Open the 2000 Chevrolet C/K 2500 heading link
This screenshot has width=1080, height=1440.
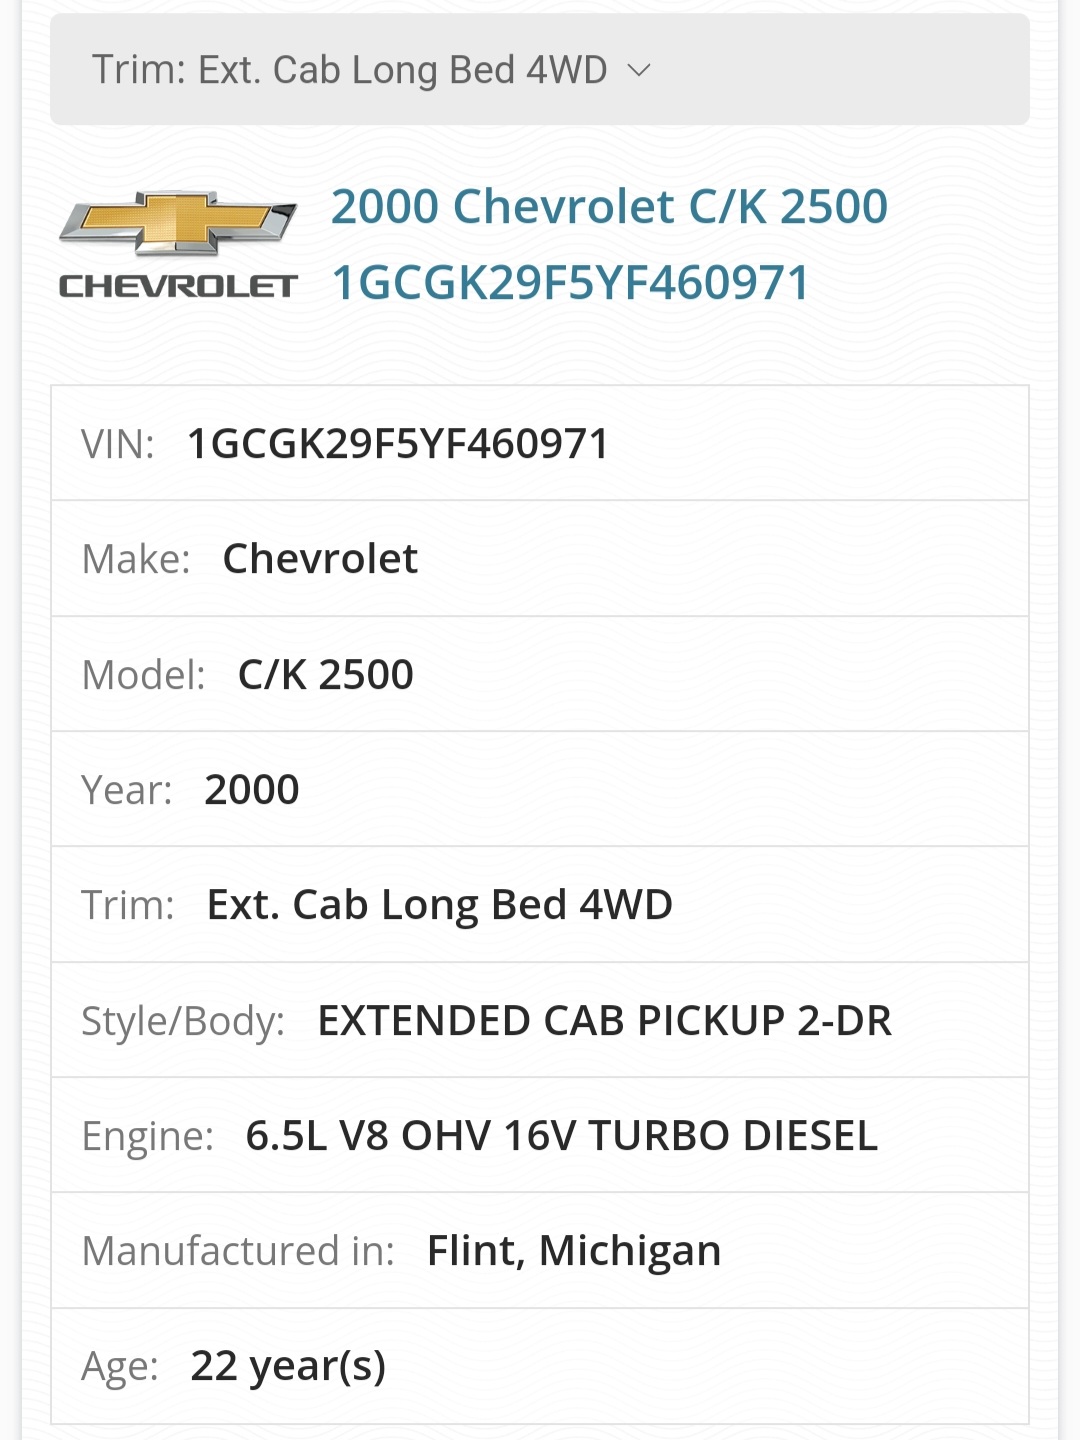point(609,207)
